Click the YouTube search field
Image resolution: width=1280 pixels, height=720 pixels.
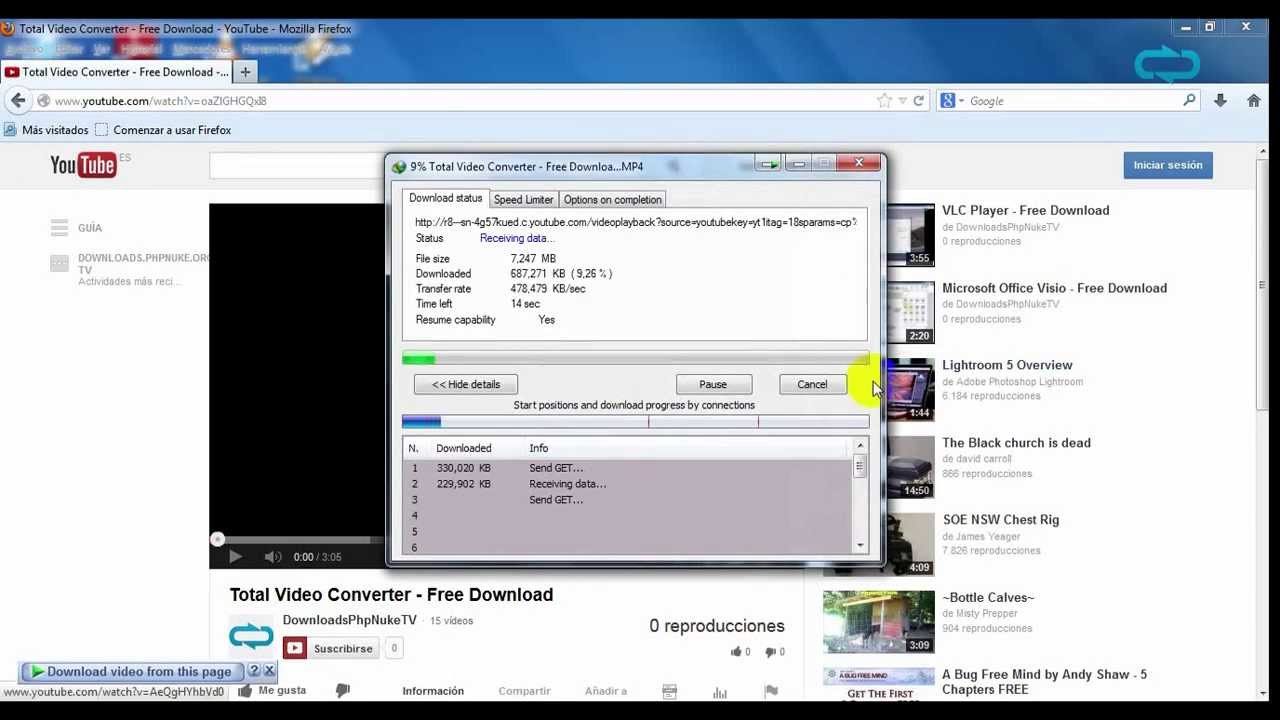coord(297,166)
